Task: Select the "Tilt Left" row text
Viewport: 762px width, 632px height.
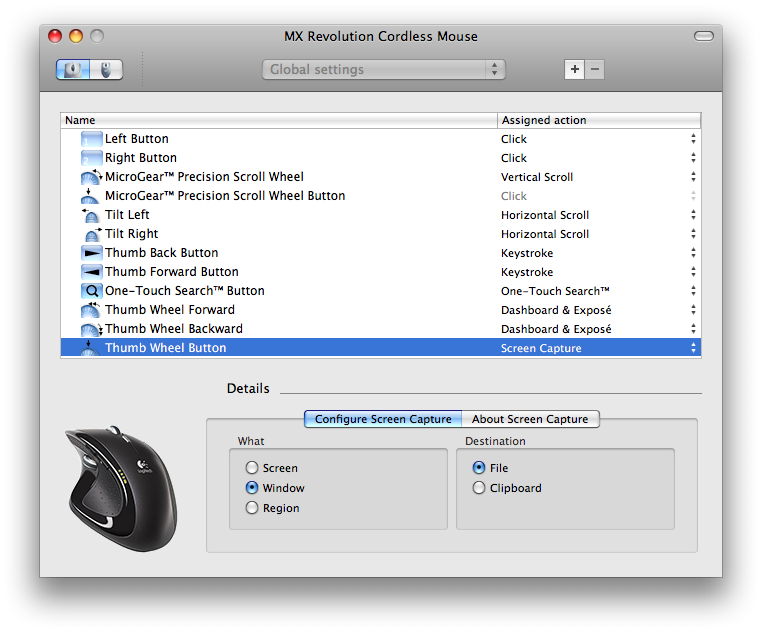Action: tap(127, 215)
